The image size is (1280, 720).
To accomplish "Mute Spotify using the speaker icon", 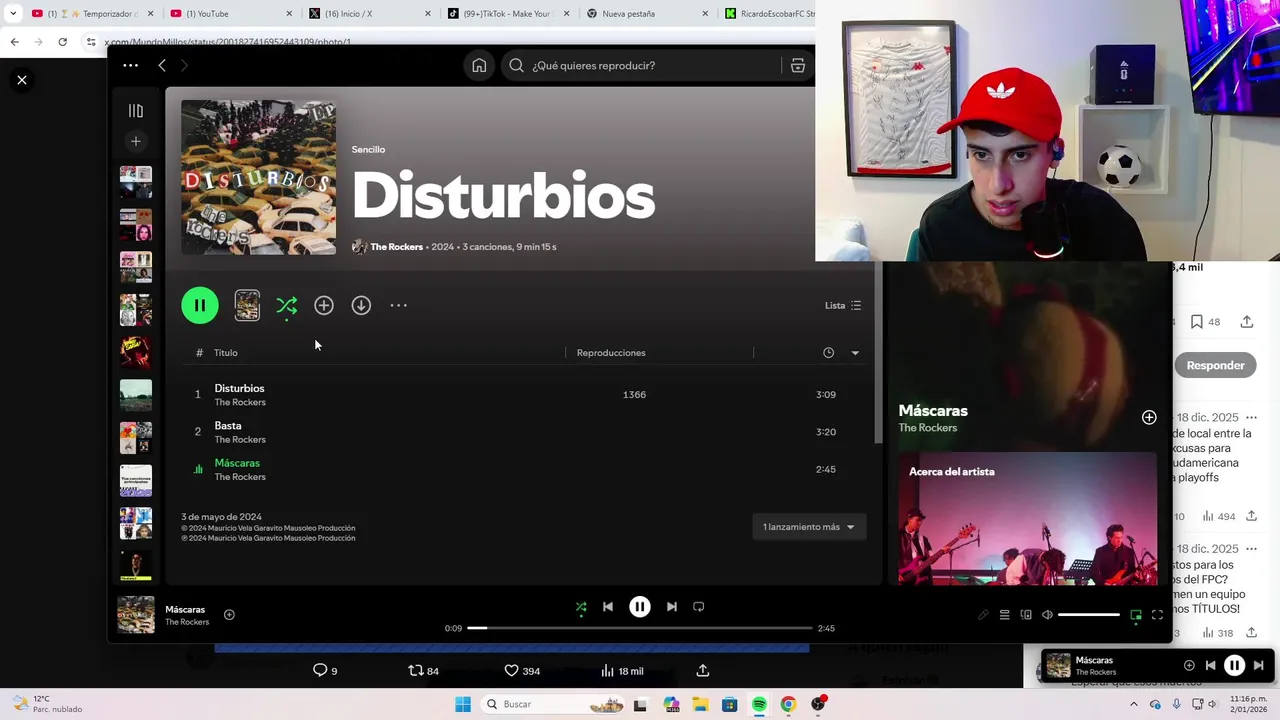I will point(1047,615).
